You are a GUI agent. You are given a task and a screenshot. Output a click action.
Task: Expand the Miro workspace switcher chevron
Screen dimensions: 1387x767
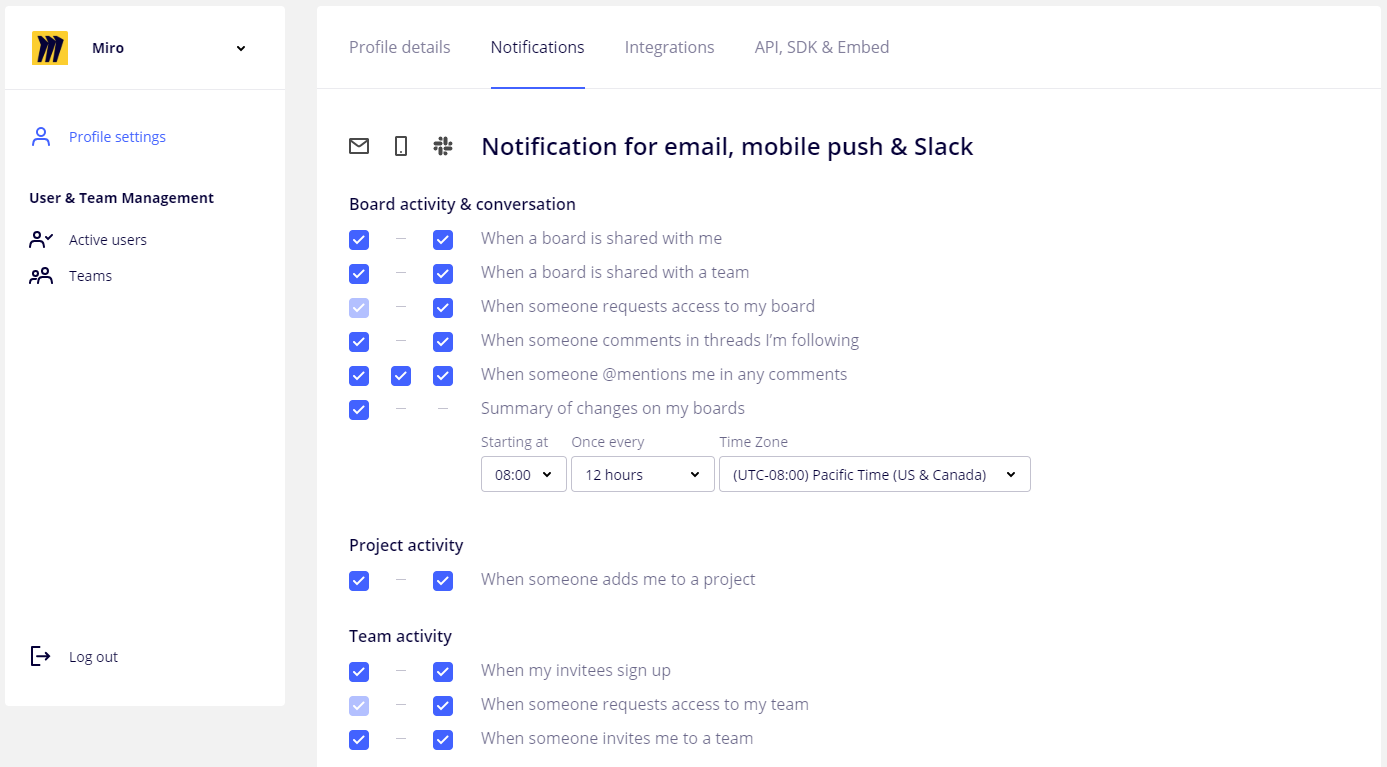pyautogui.click(x=241, y=49)
